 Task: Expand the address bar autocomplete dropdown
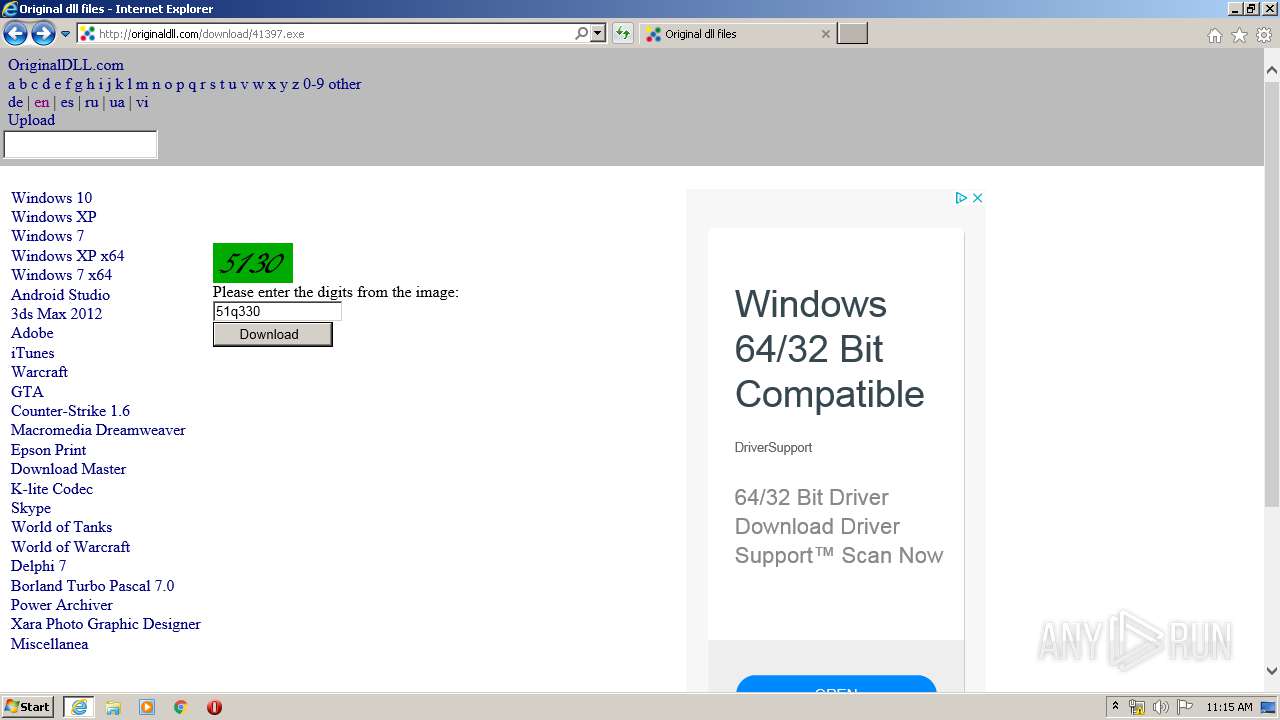tap(598, 34)
